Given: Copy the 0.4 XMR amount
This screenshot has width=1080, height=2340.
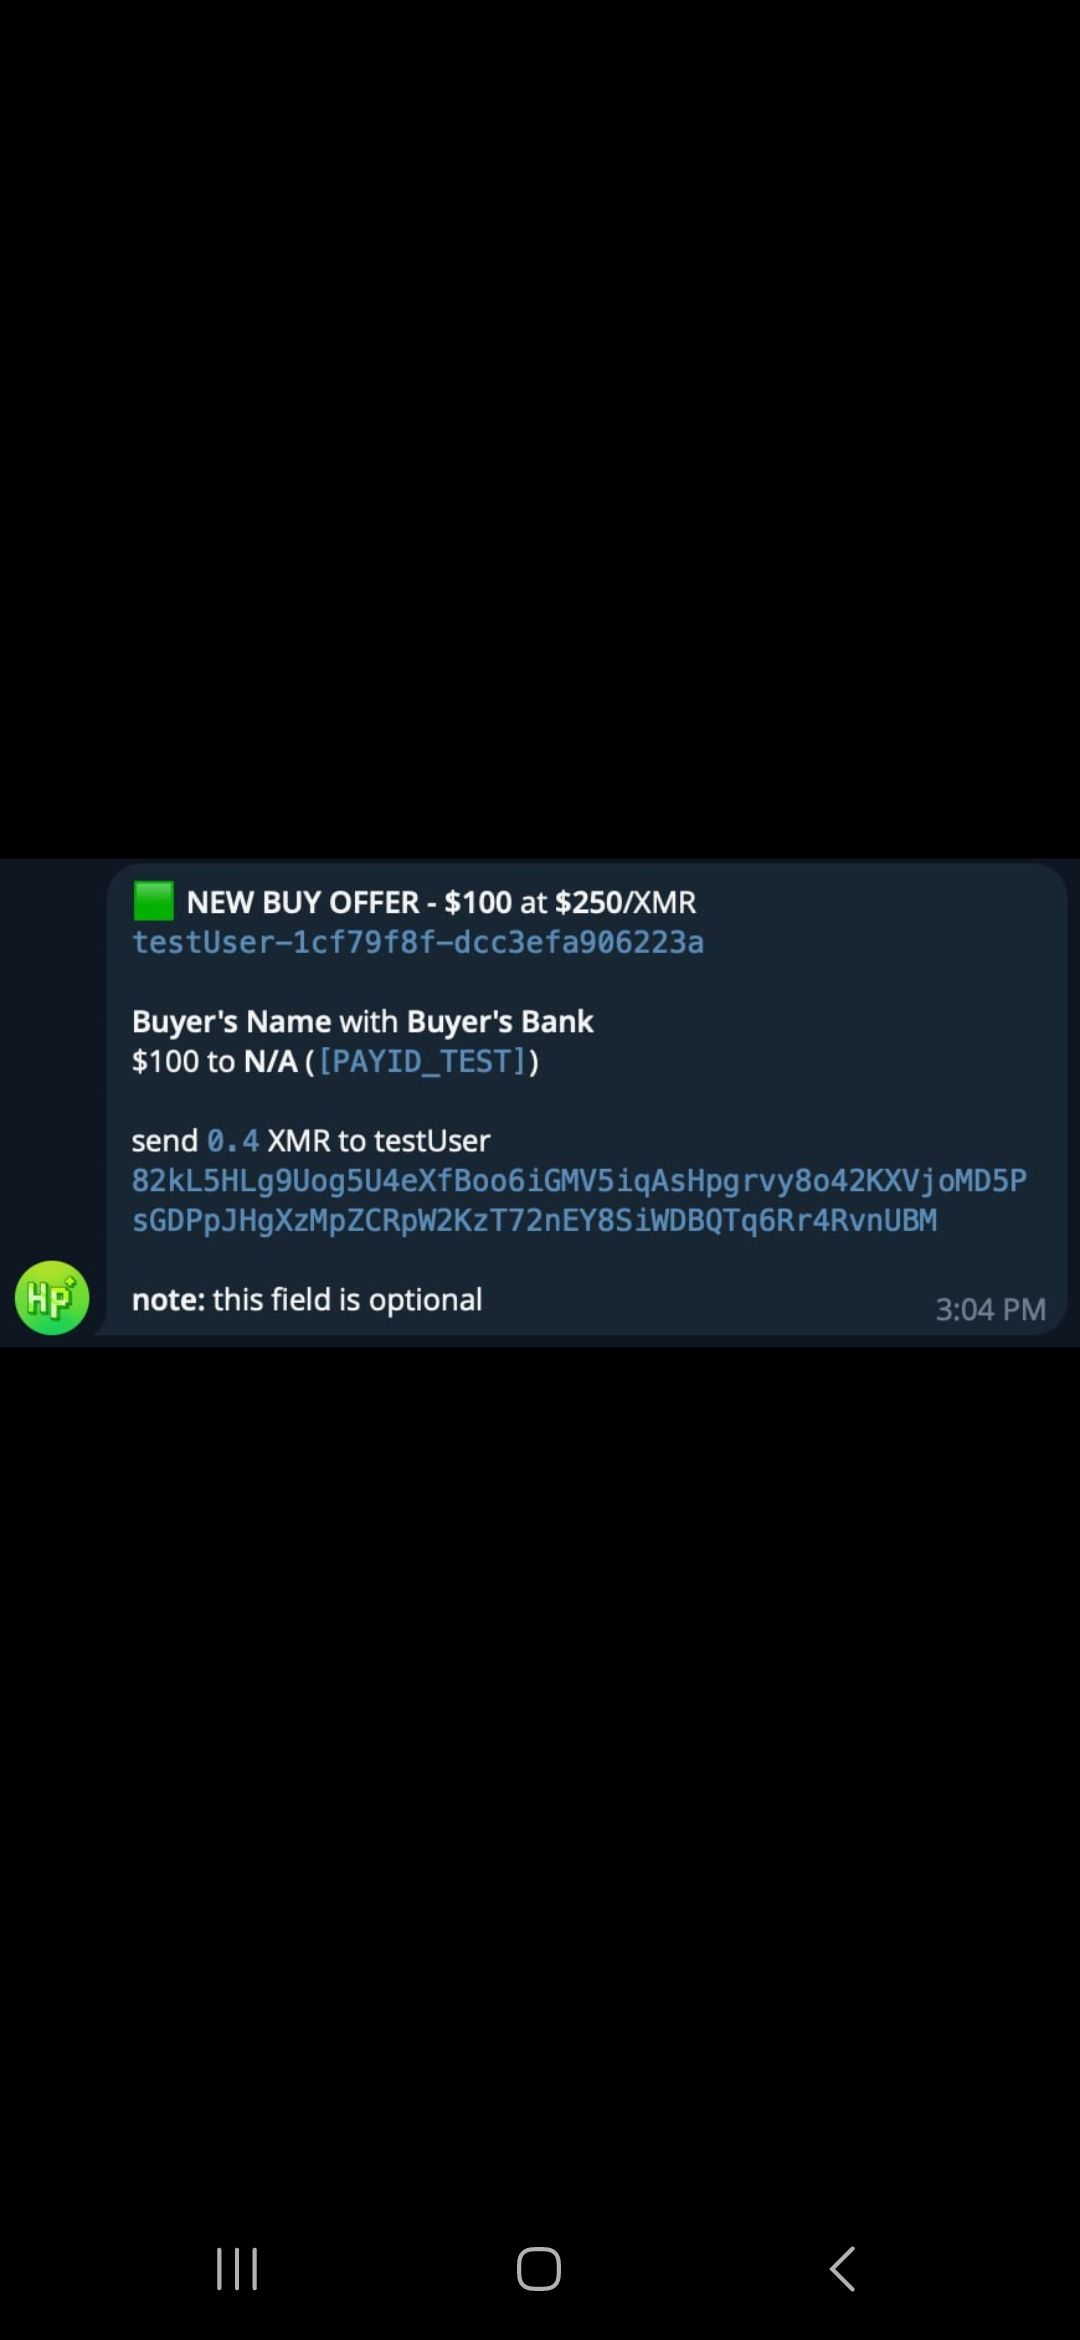Looking at the screenshot, I should tap(233, 1140).
